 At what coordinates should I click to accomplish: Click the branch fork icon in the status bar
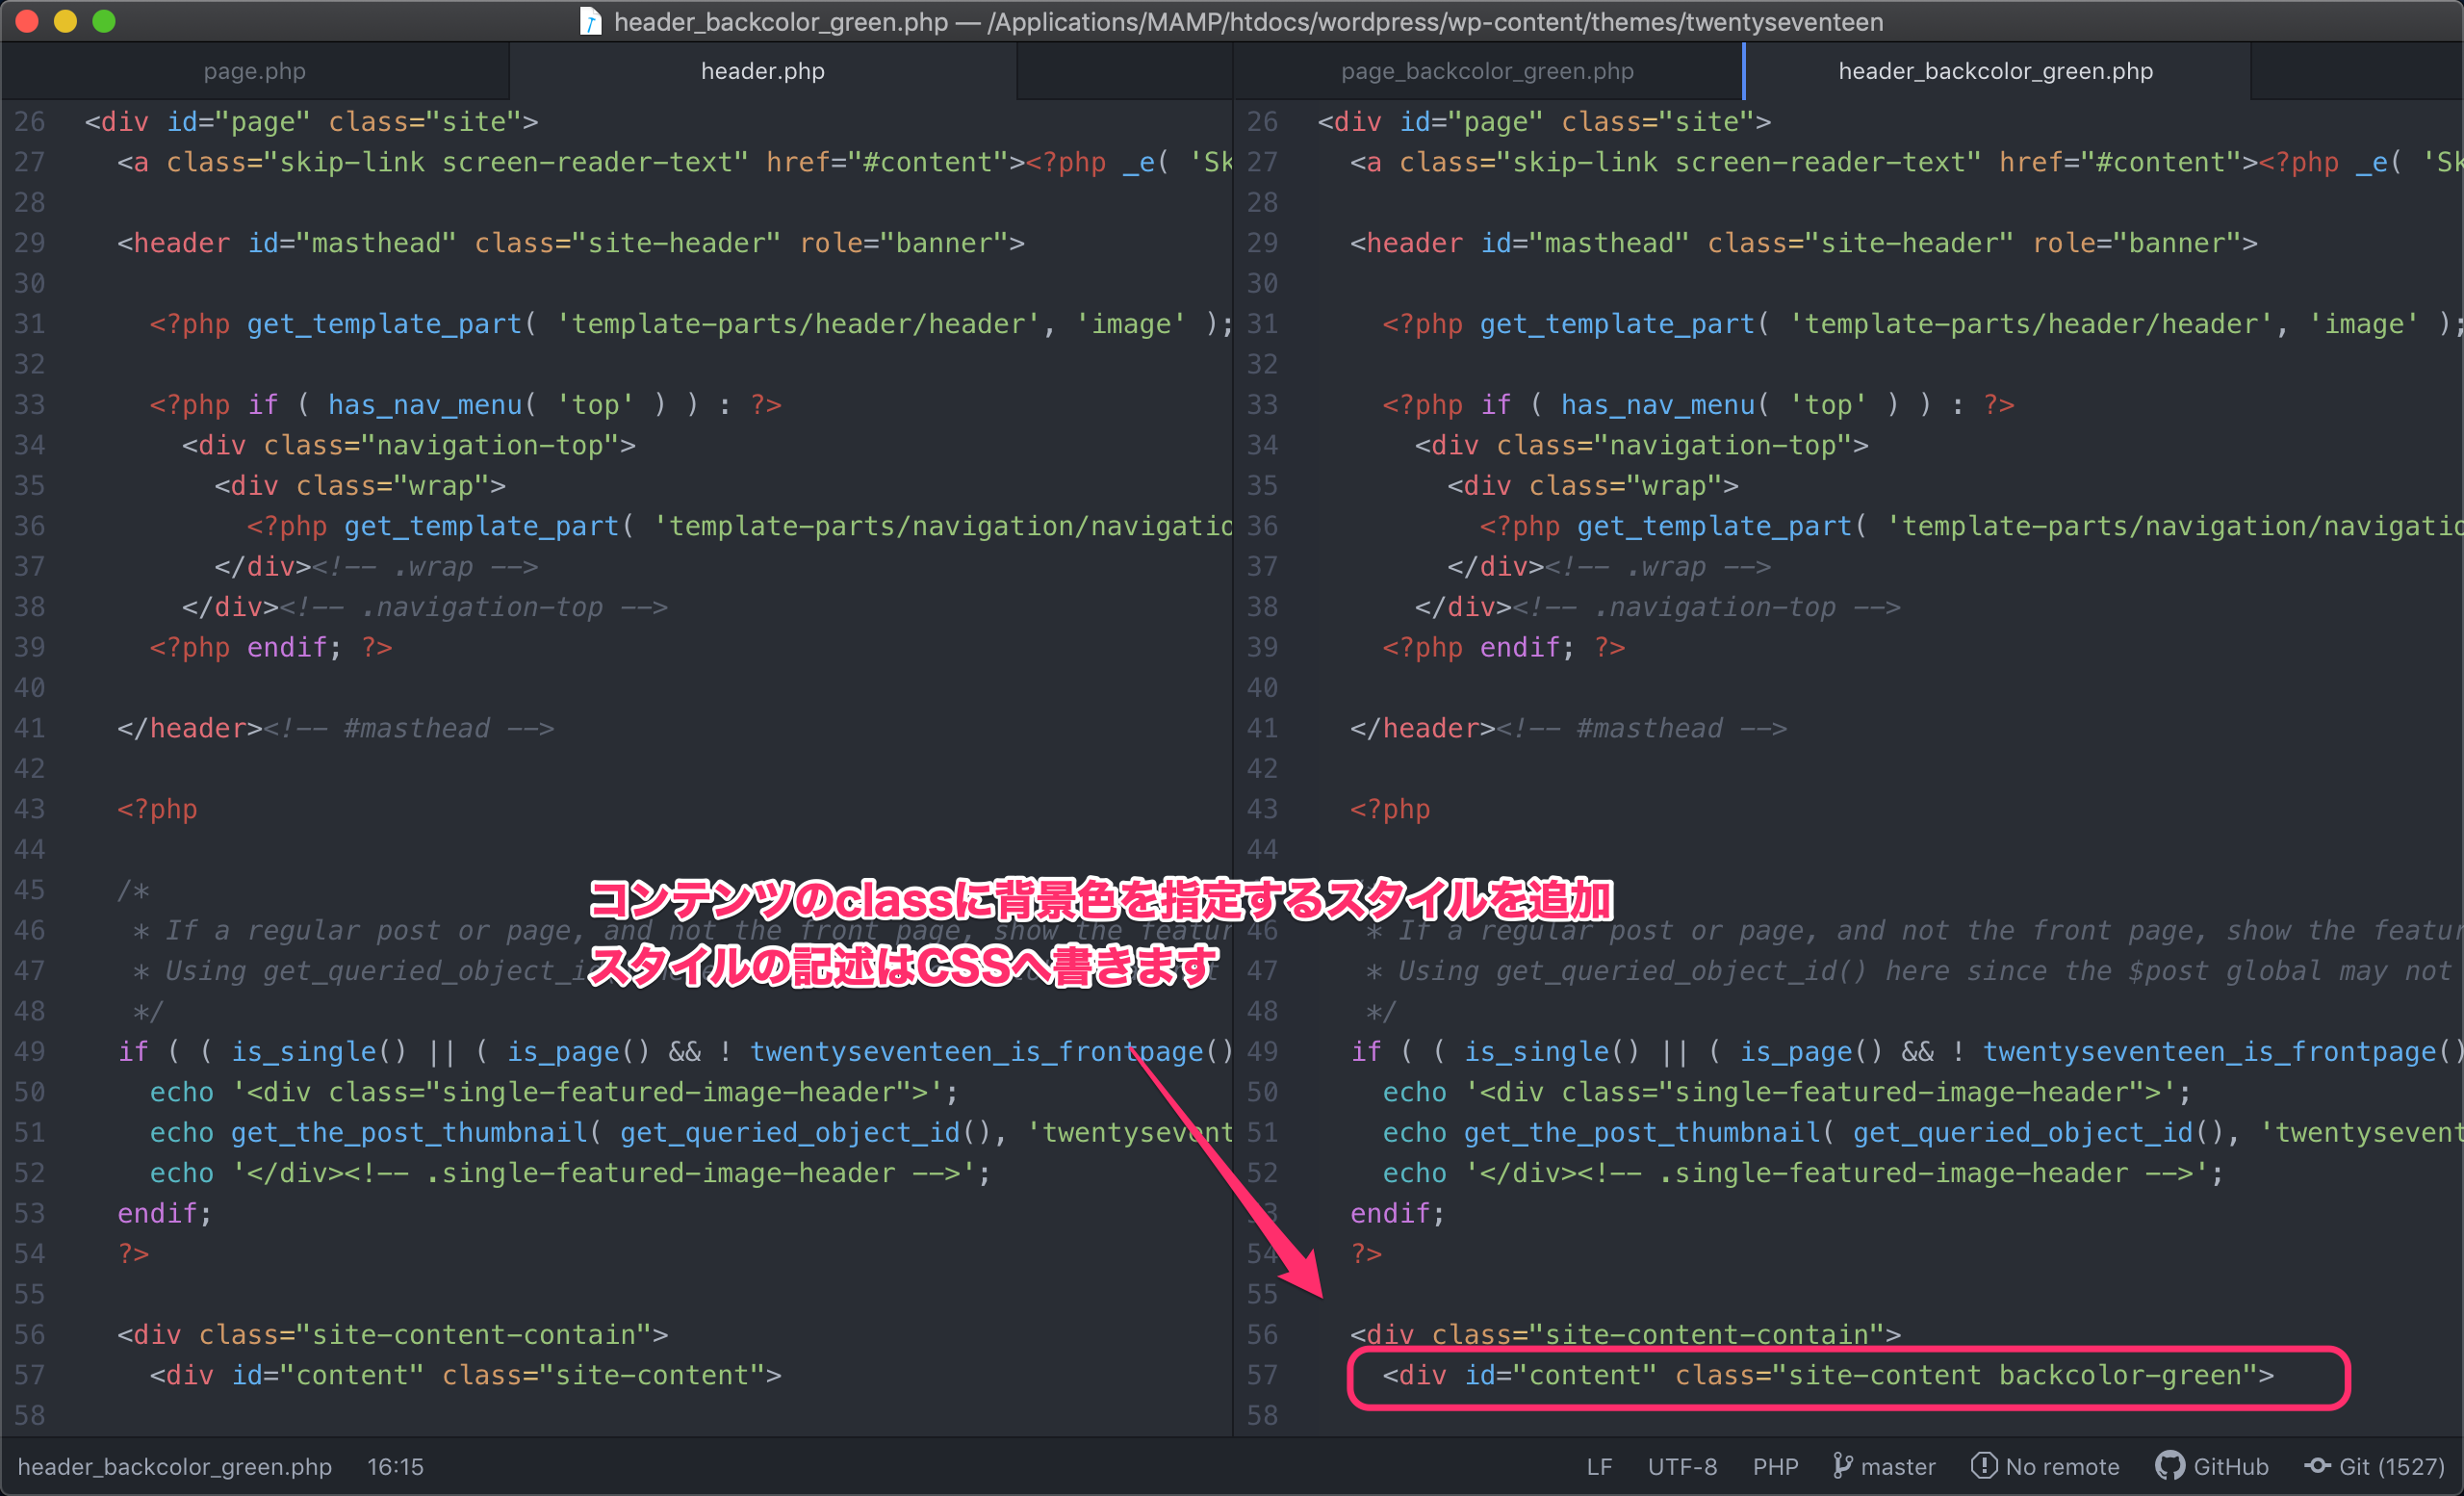1843,1466
